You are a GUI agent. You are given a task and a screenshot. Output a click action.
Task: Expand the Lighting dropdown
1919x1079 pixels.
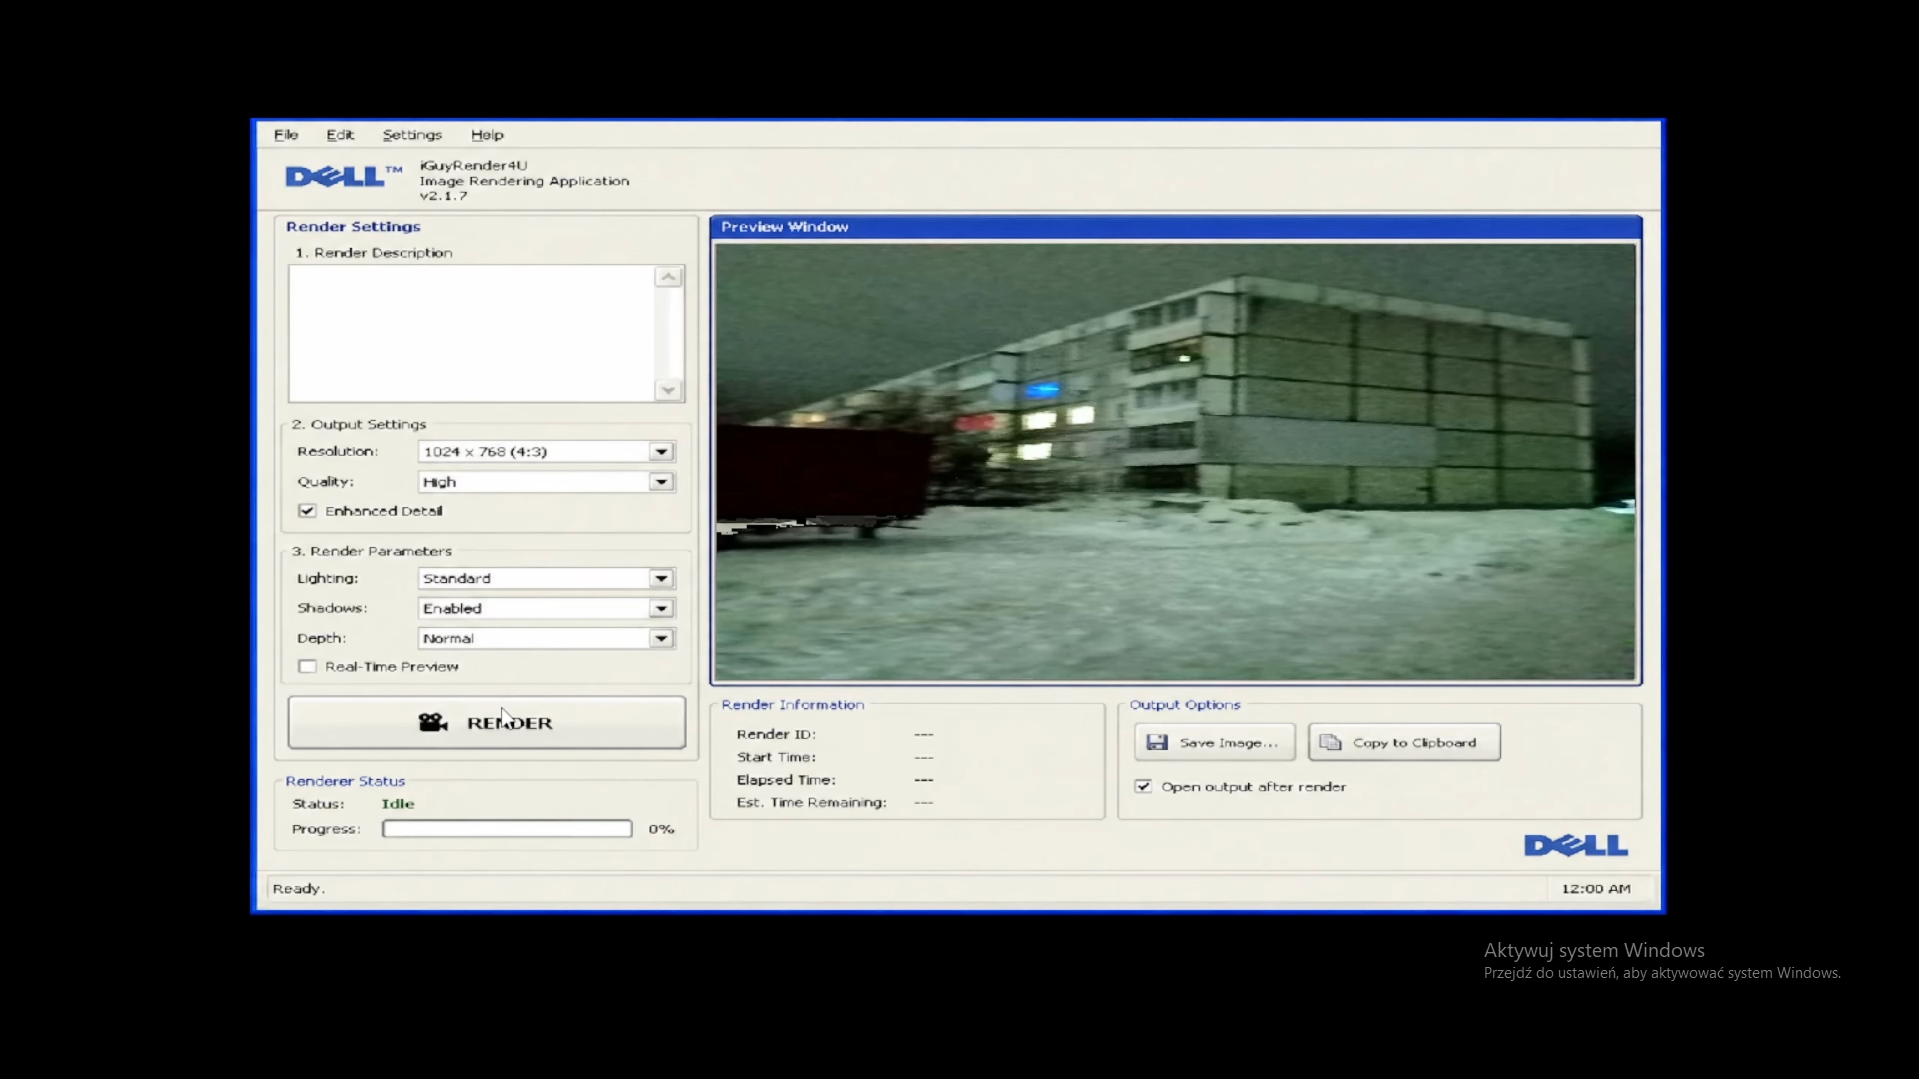coord(661,579)
